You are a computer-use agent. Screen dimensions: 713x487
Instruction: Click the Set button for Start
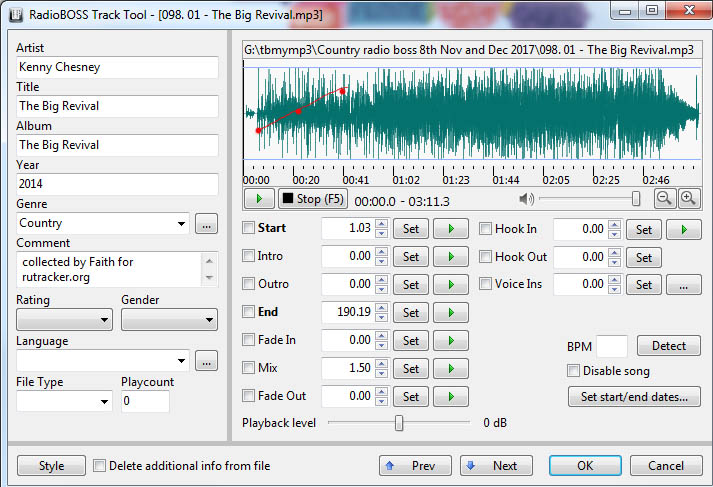411,228
